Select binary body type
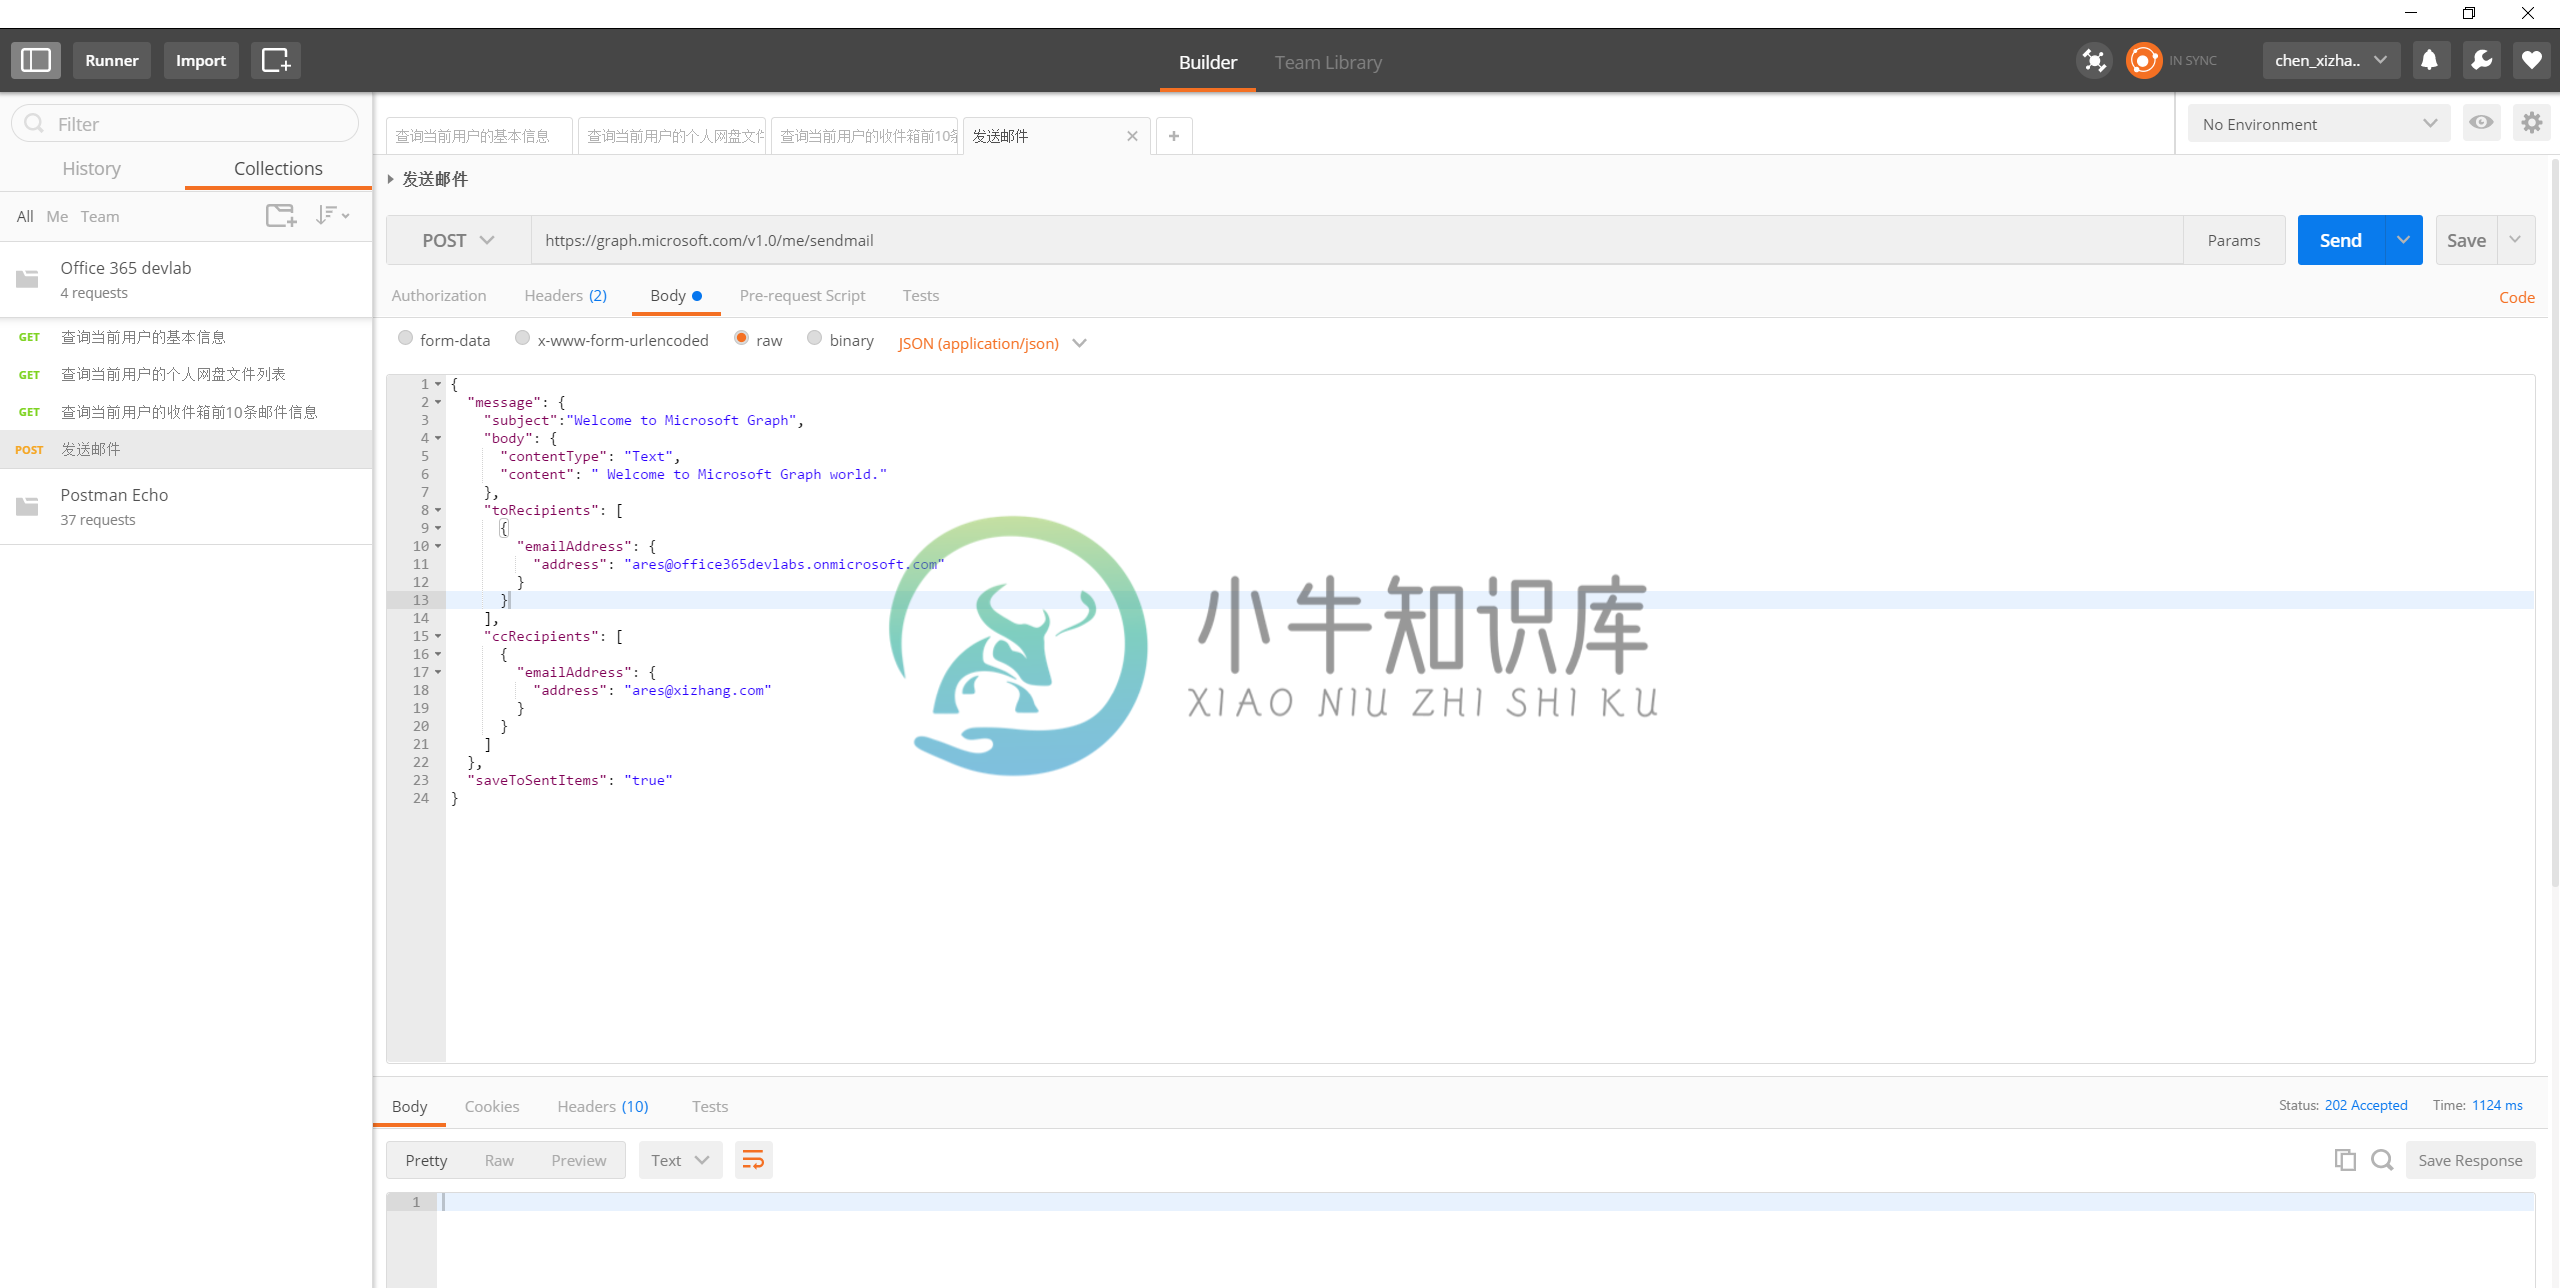Screen dimensions: 2560x1288 tap(814, 338)
